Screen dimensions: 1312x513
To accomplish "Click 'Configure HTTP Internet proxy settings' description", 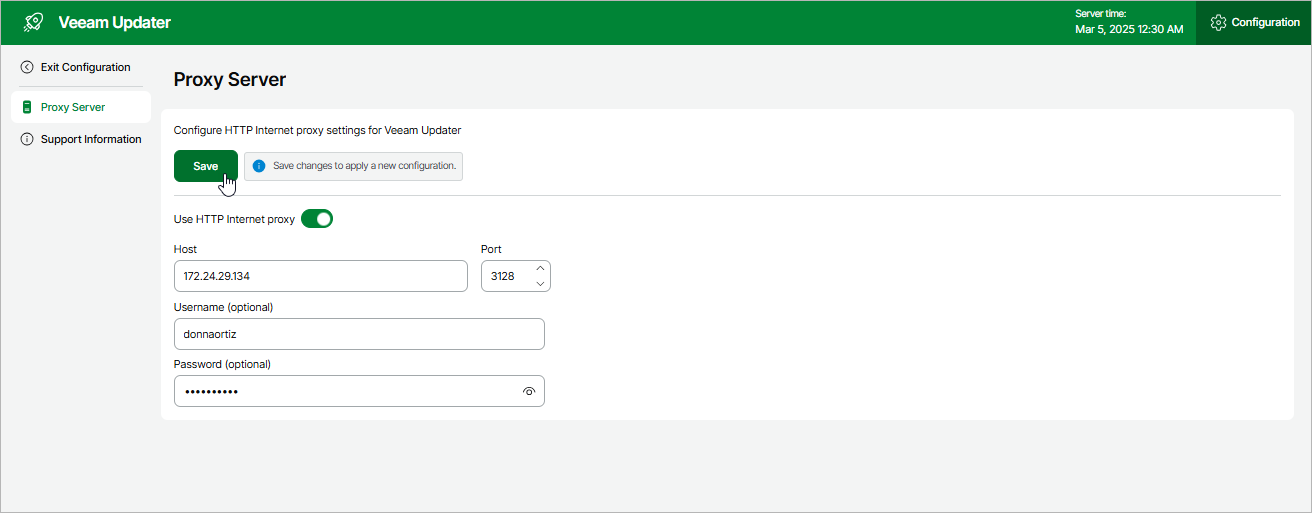I will point(317,130).
